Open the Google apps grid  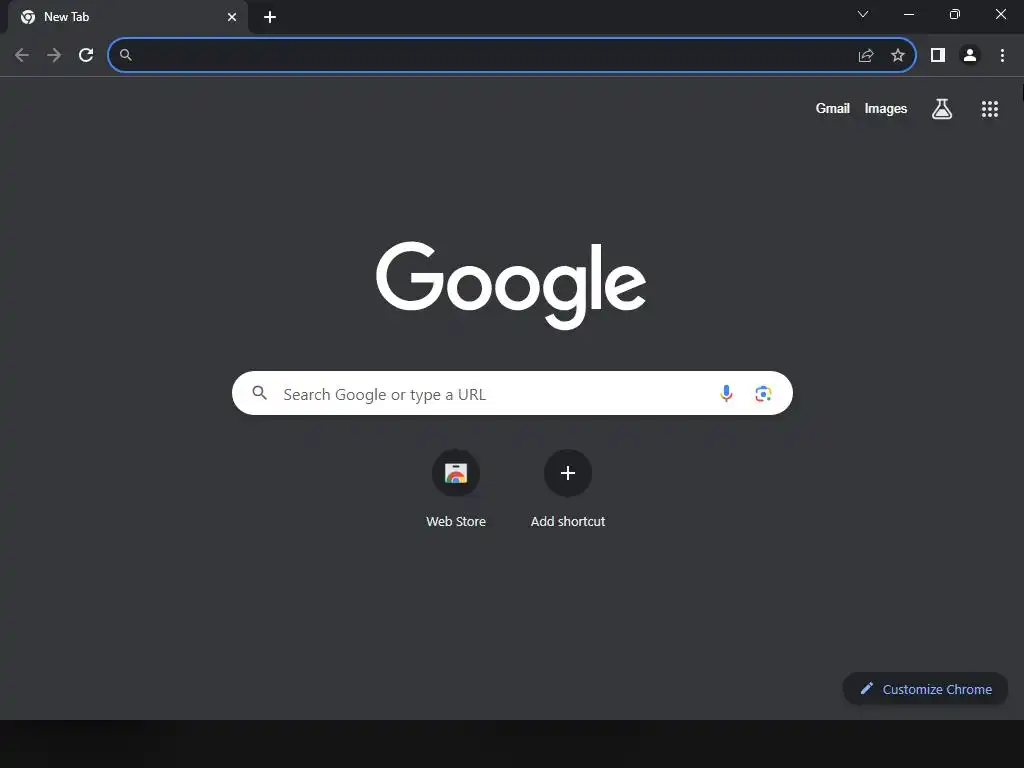(990, 109)
